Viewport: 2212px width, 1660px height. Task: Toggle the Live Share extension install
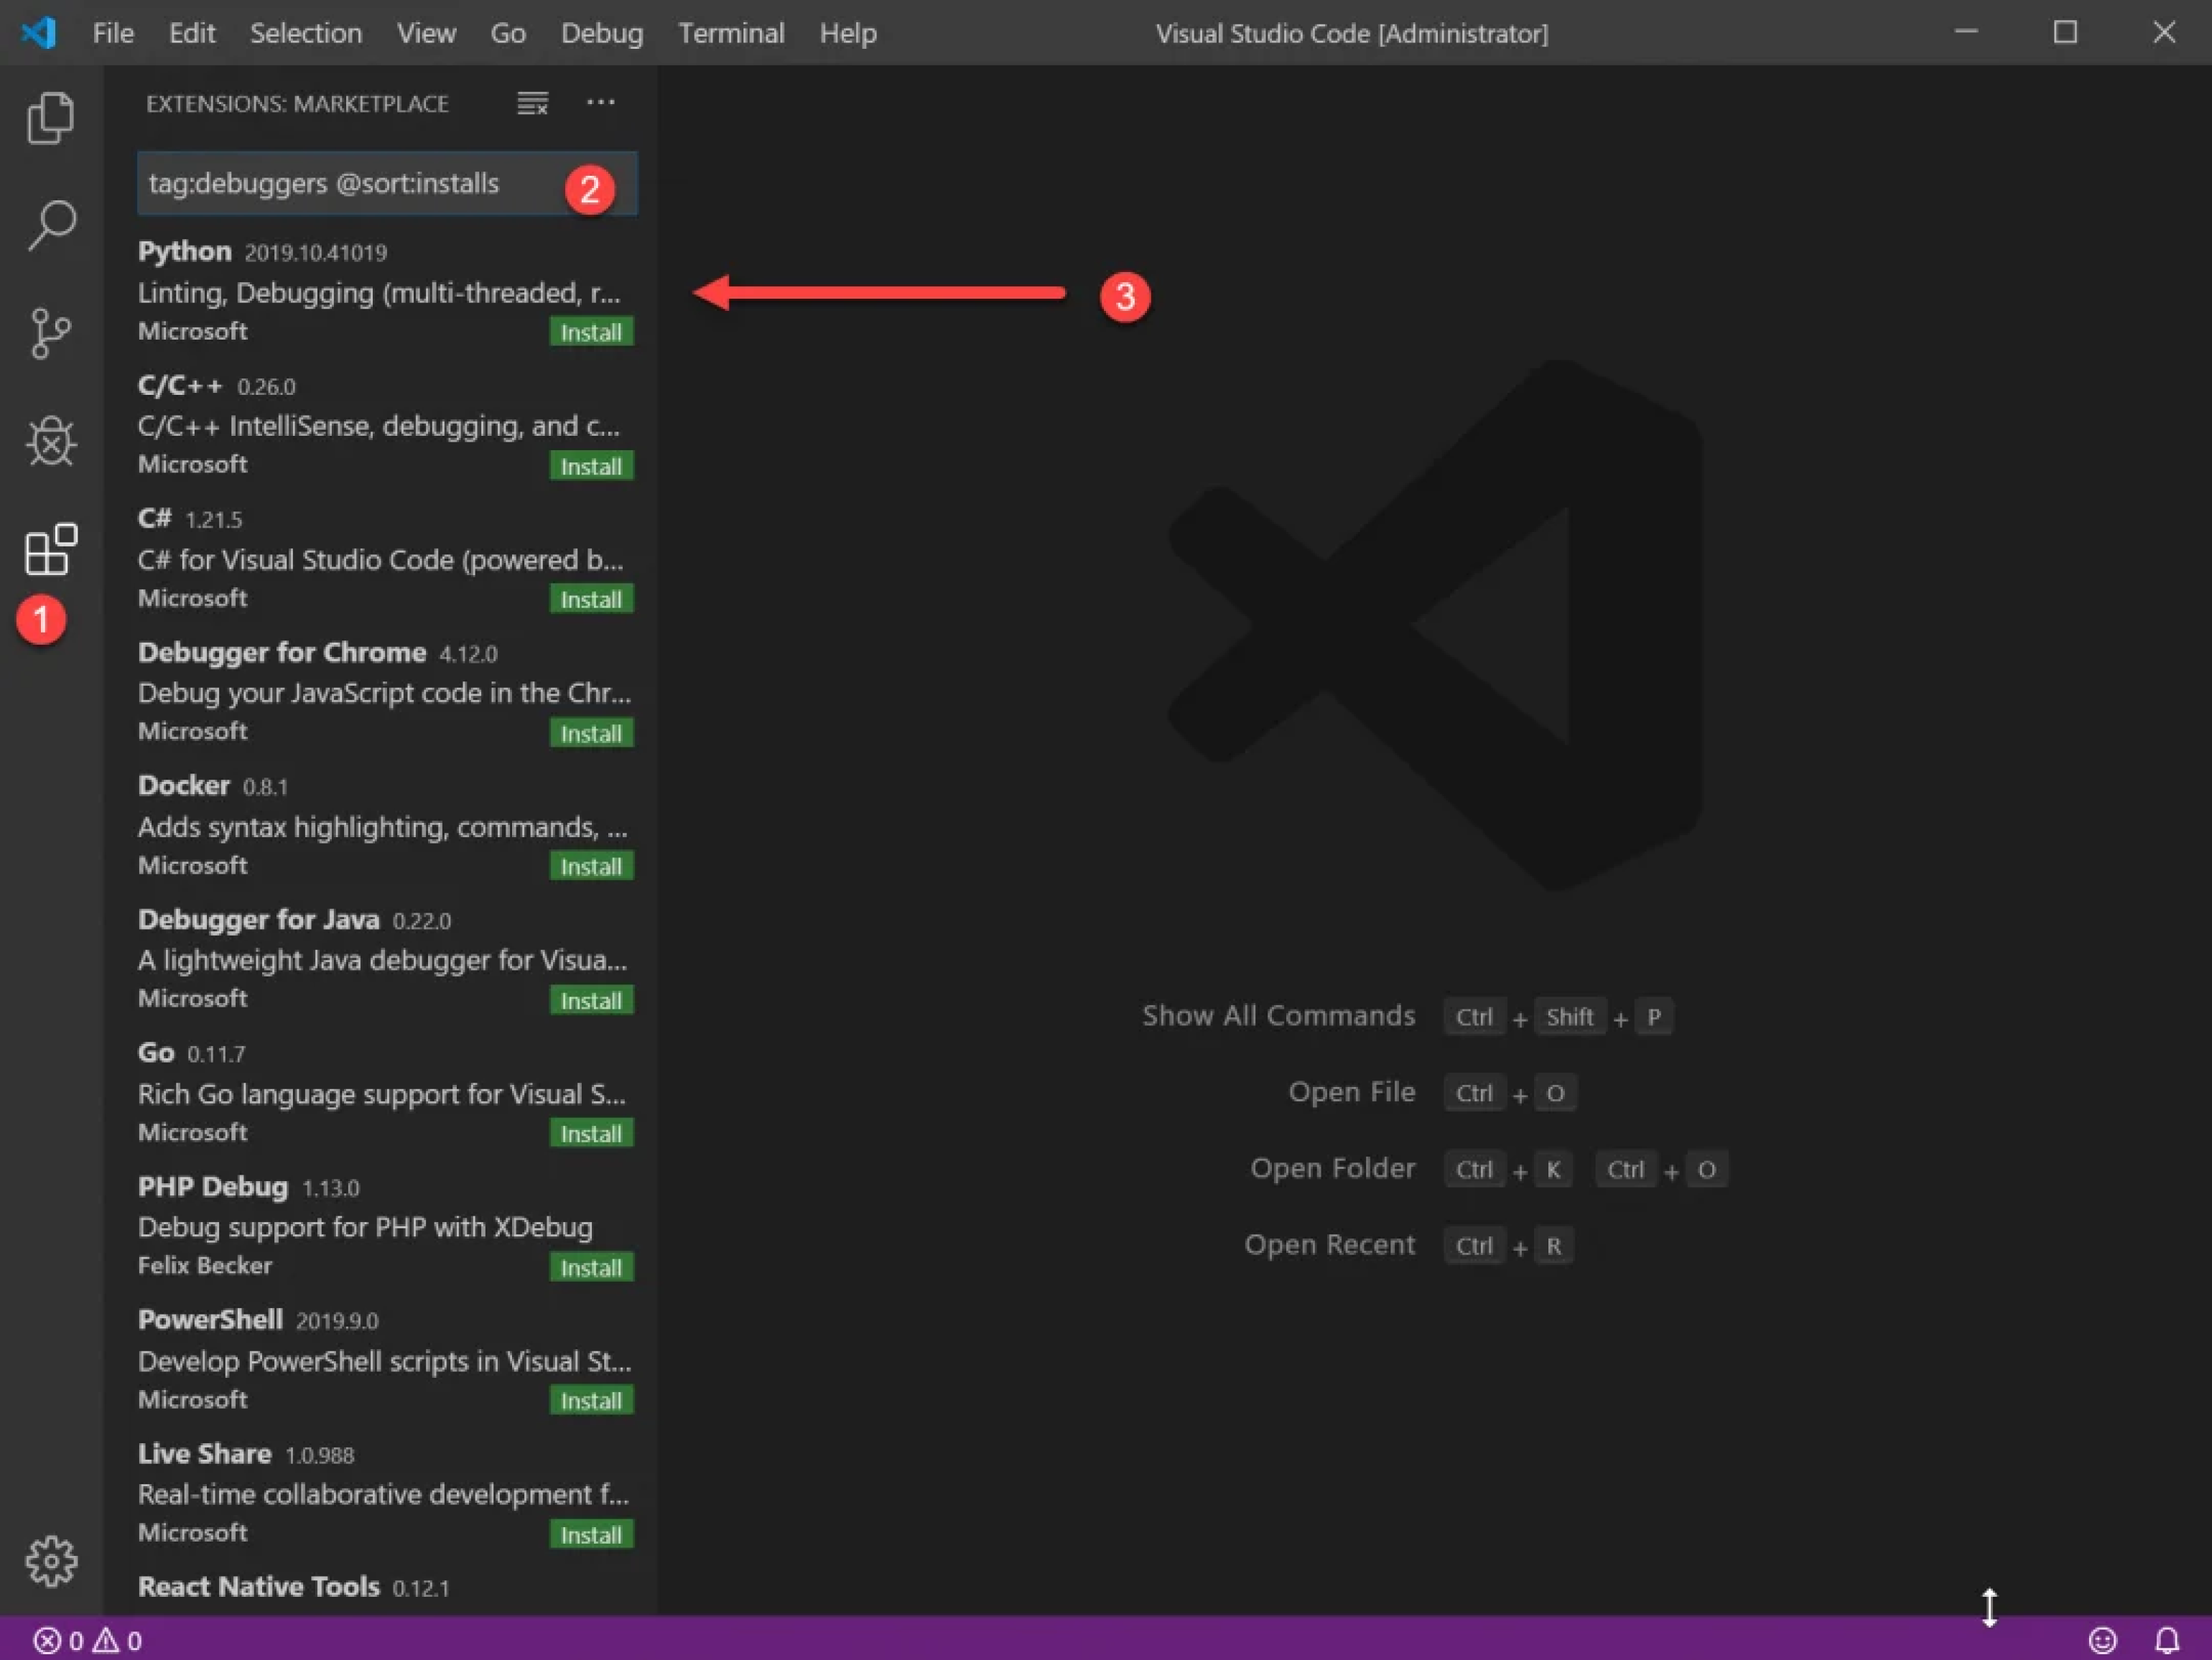coord(591,1533)
